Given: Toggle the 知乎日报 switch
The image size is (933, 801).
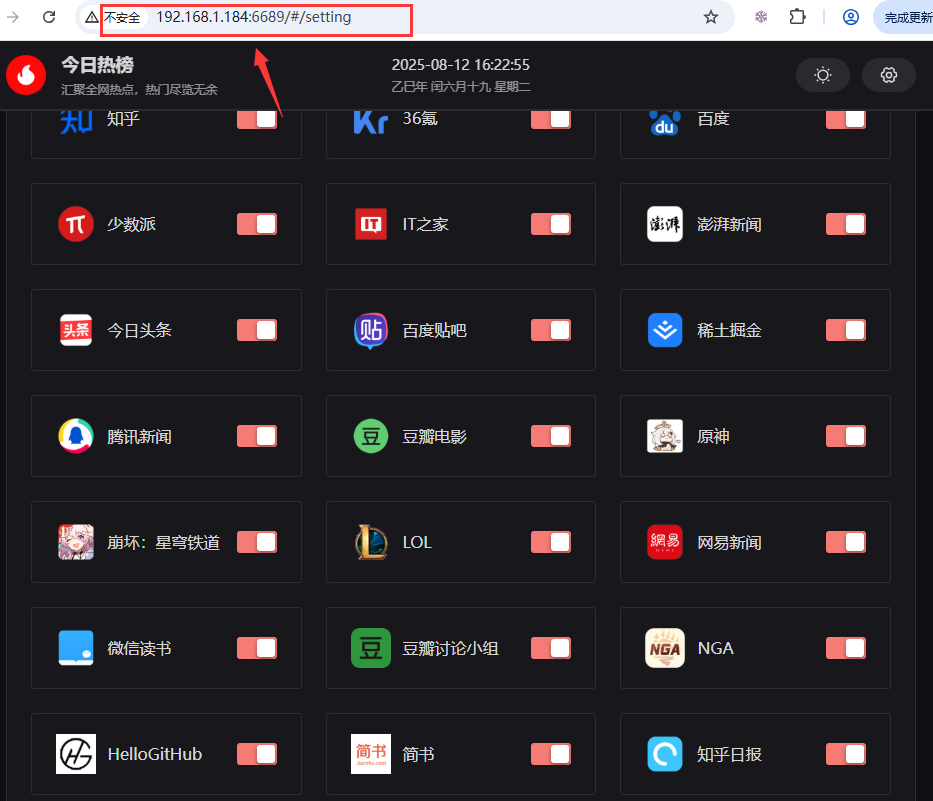Looking at the screenshot, I should pyautogui.click(x=846, y=754).
